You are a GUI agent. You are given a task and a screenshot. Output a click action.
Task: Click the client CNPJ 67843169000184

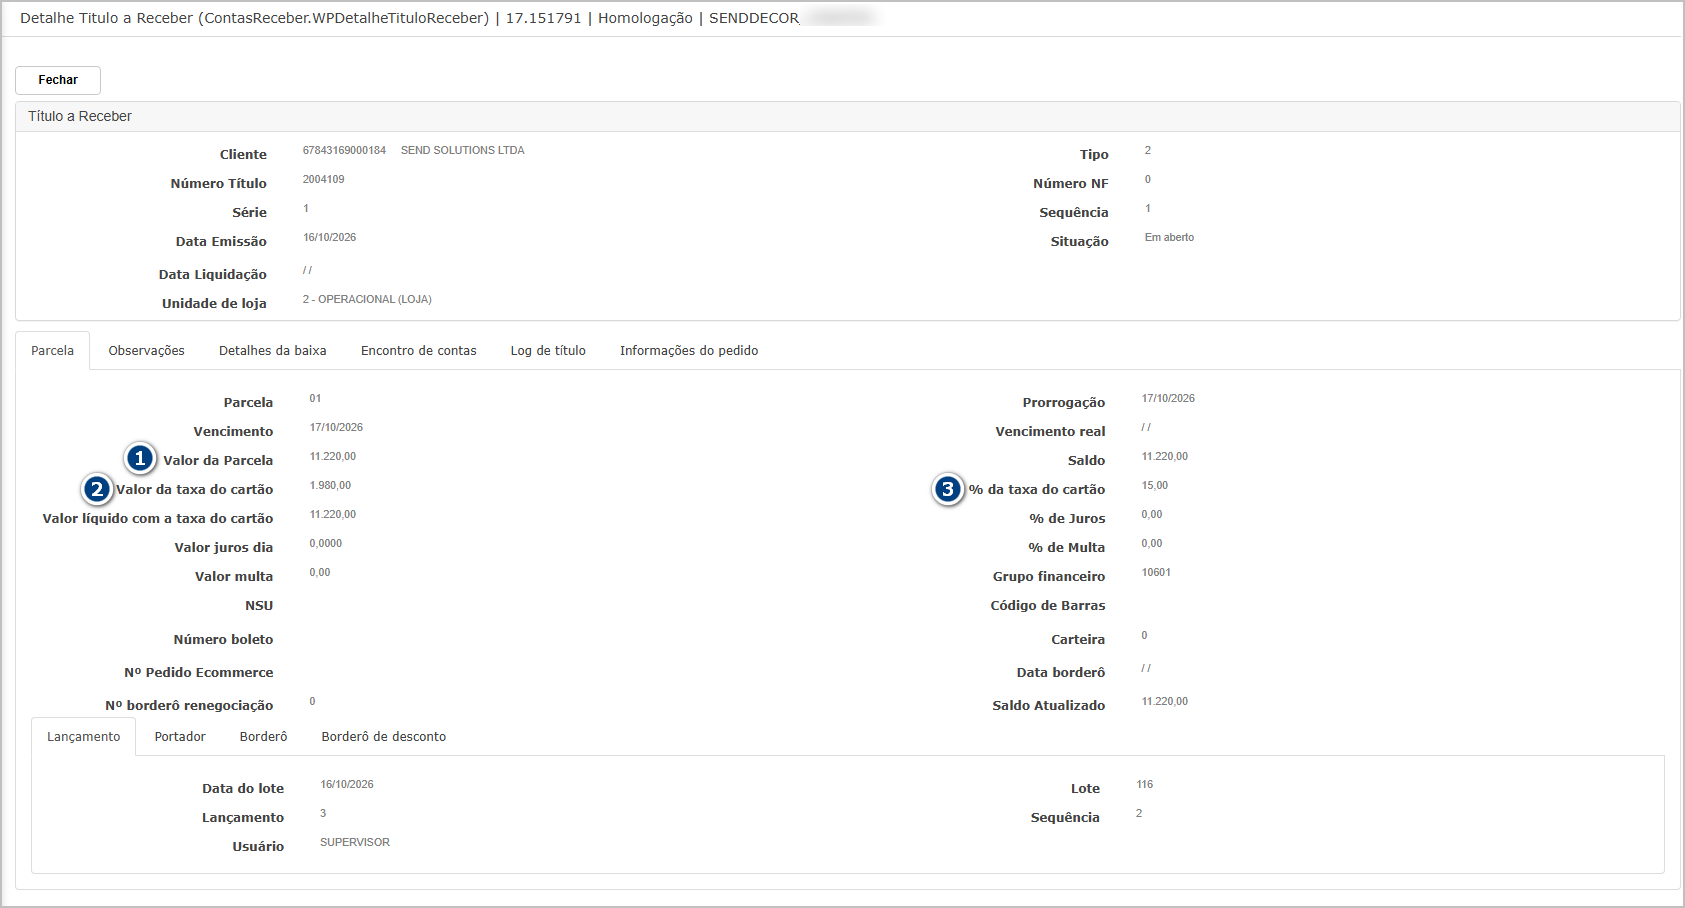click(x=344, y=151)
